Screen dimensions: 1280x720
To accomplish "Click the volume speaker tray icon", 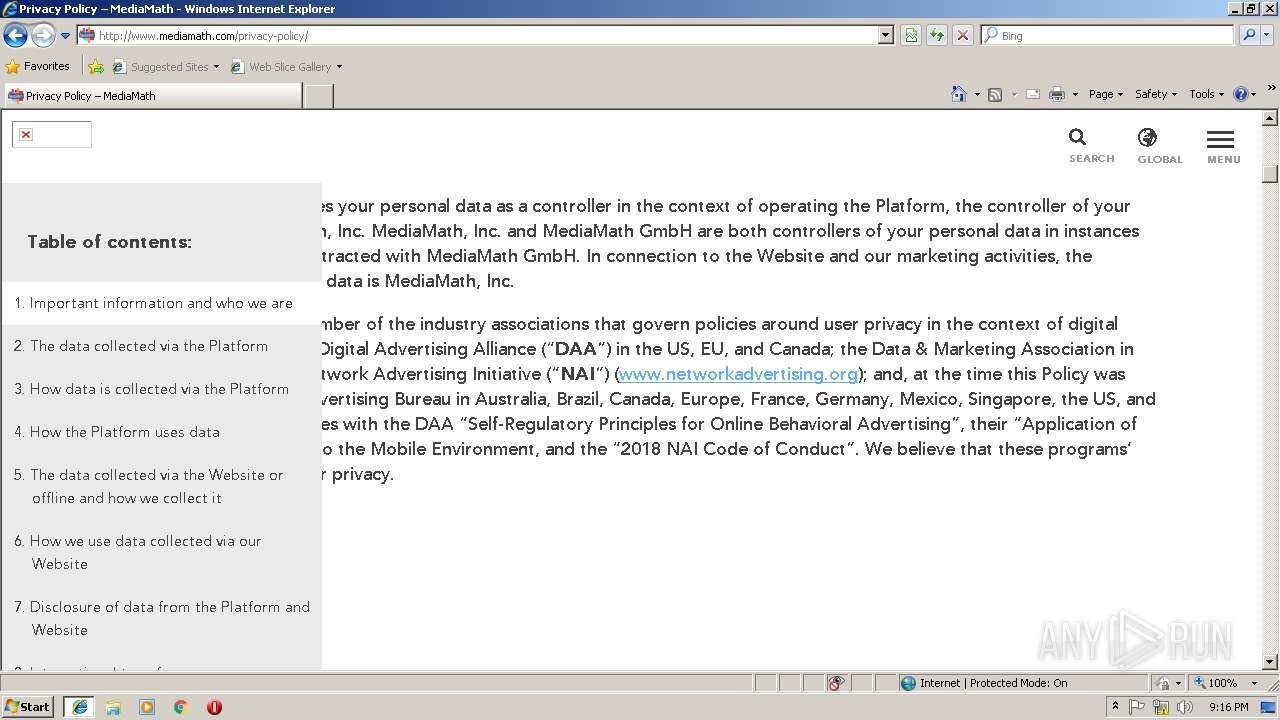I will (1186, 707).
